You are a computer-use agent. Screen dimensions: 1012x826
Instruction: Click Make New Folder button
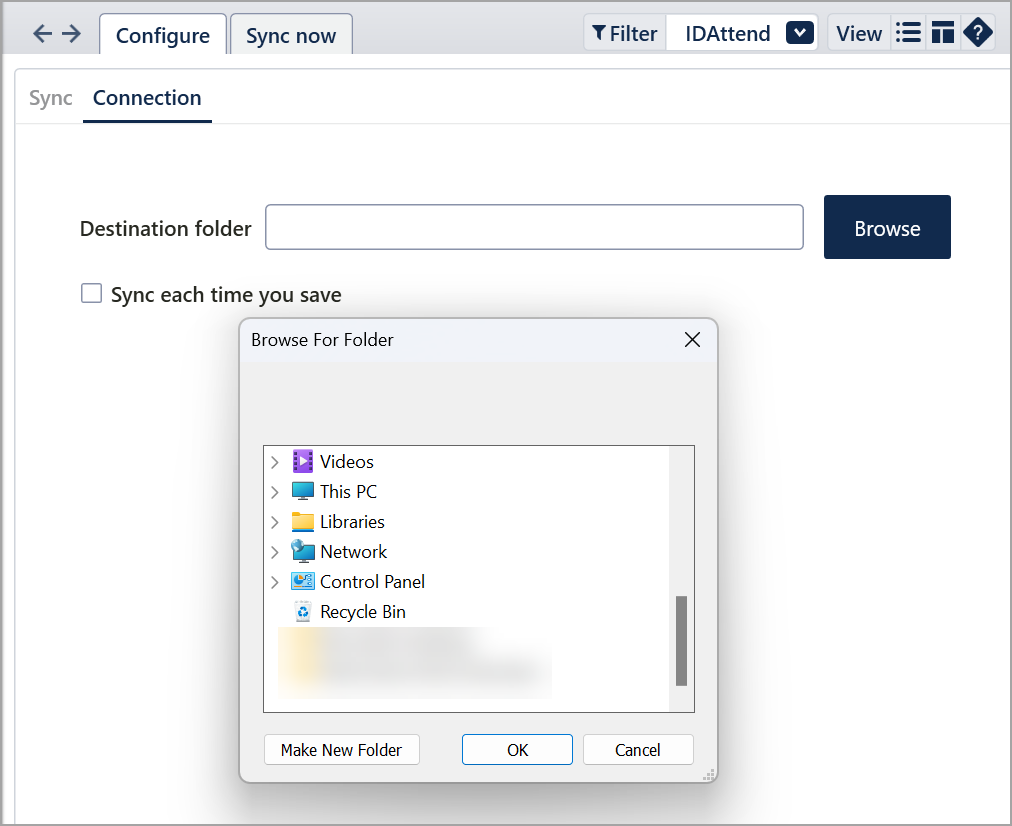[x=341, y=750]
